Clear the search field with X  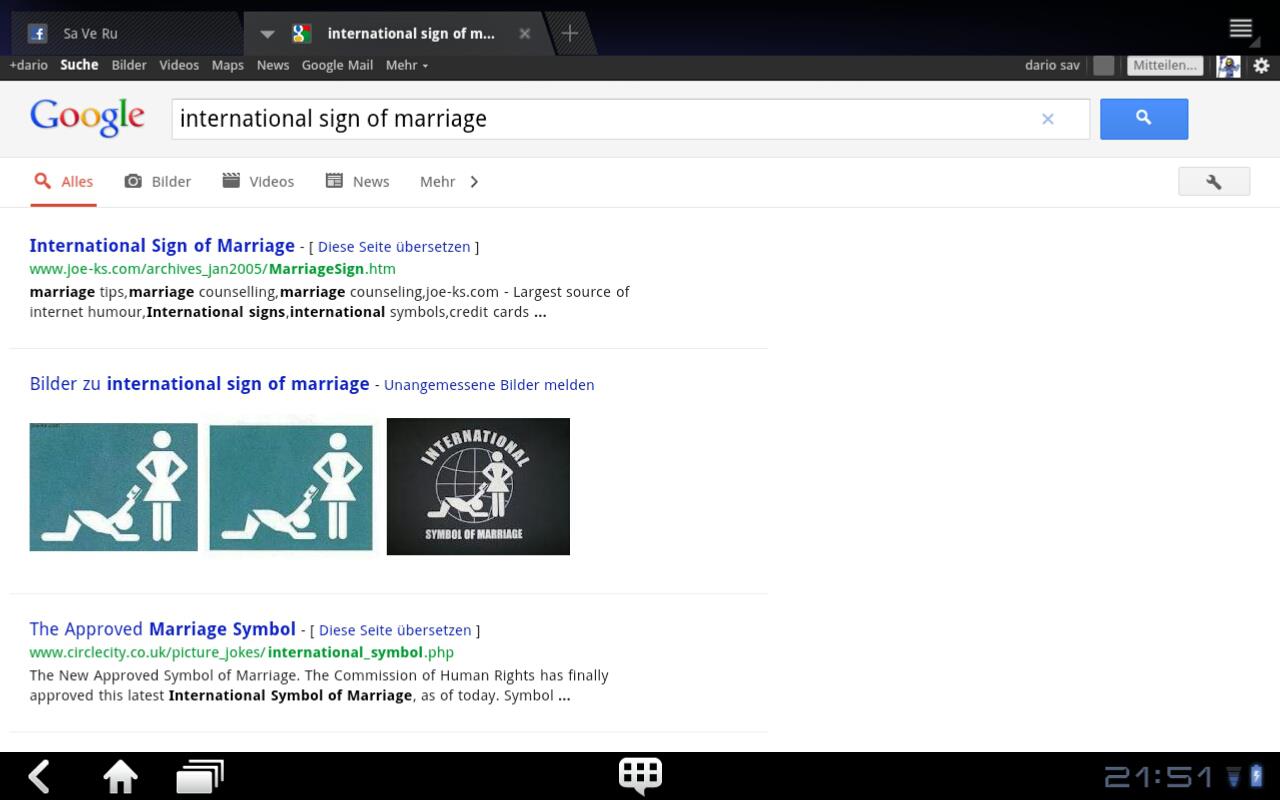[x=1047, y=119]
